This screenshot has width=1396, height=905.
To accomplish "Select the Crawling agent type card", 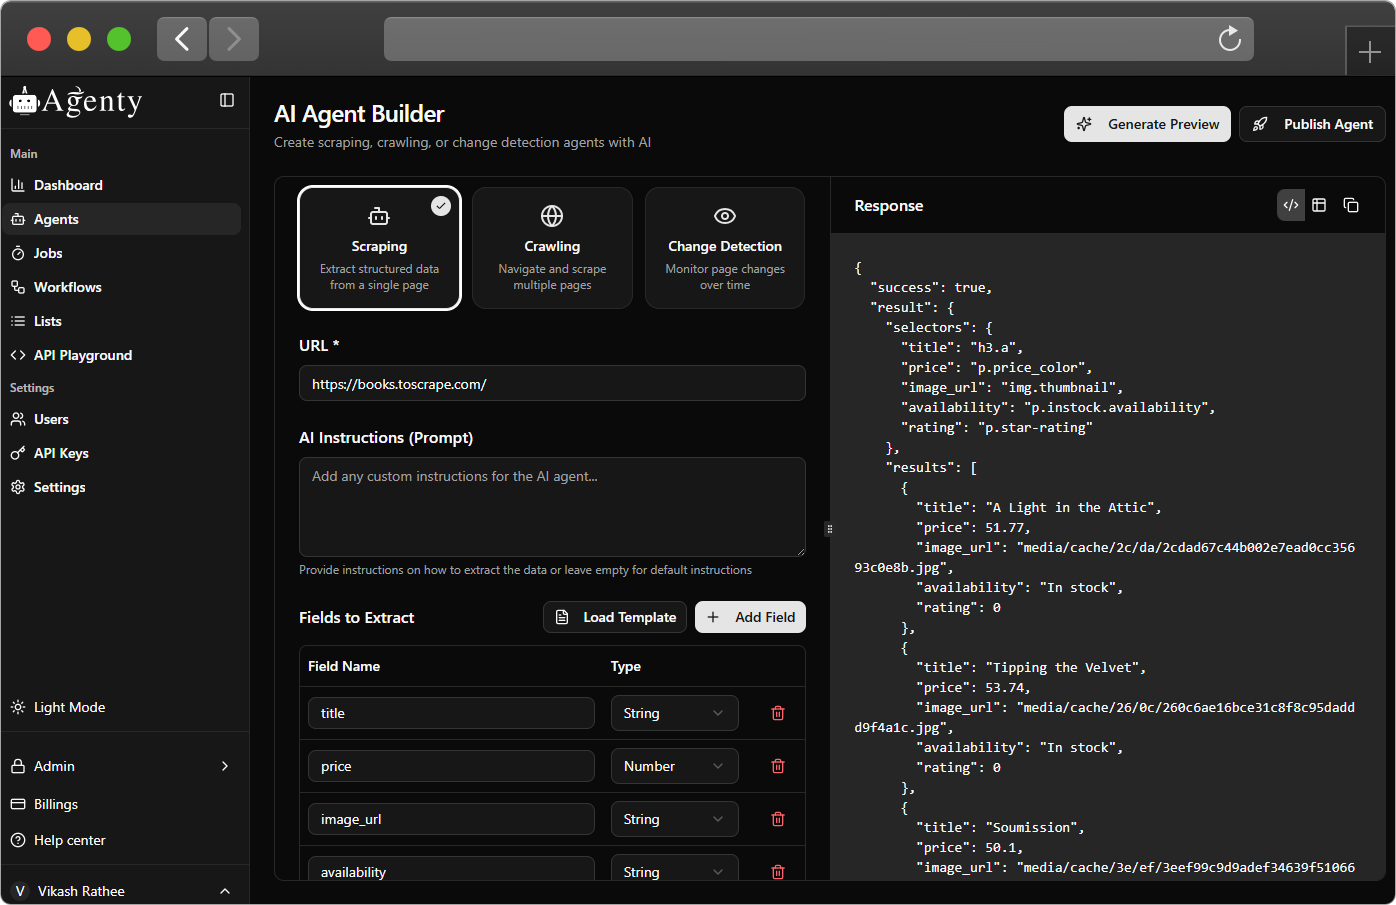I will pos(552,247).
